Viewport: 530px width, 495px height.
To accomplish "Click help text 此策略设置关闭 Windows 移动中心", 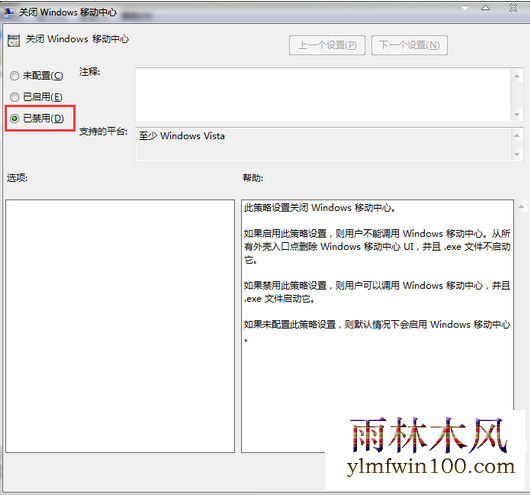I will [x=320, y=208].
